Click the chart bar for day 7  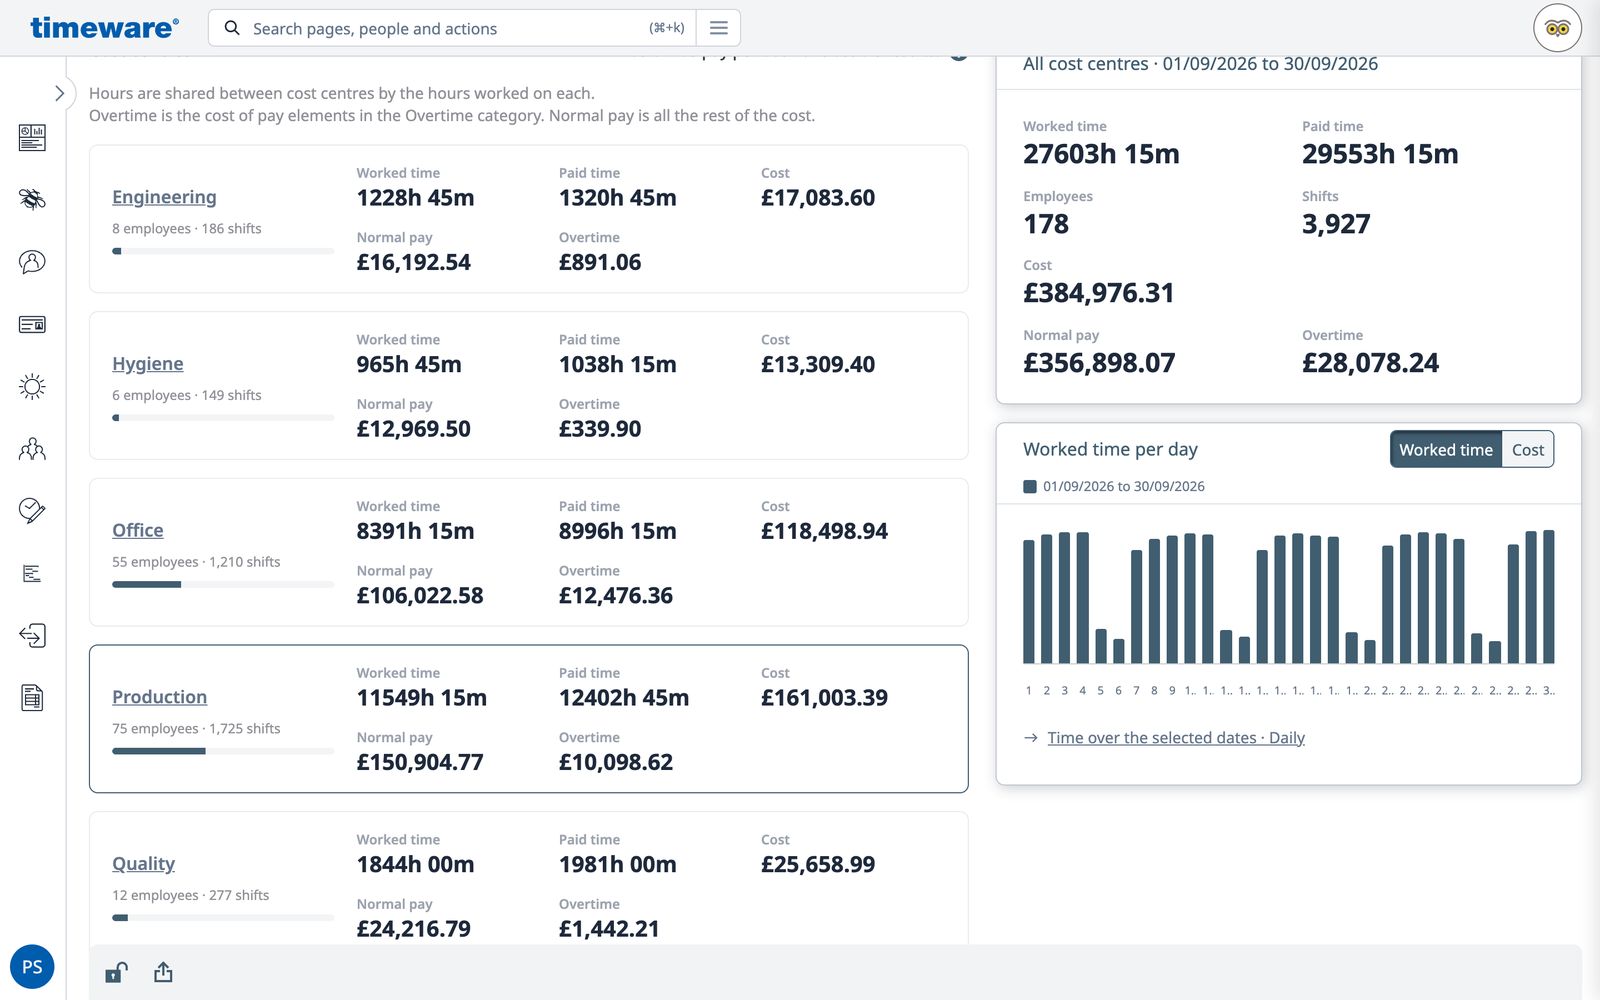point(1136,606)
